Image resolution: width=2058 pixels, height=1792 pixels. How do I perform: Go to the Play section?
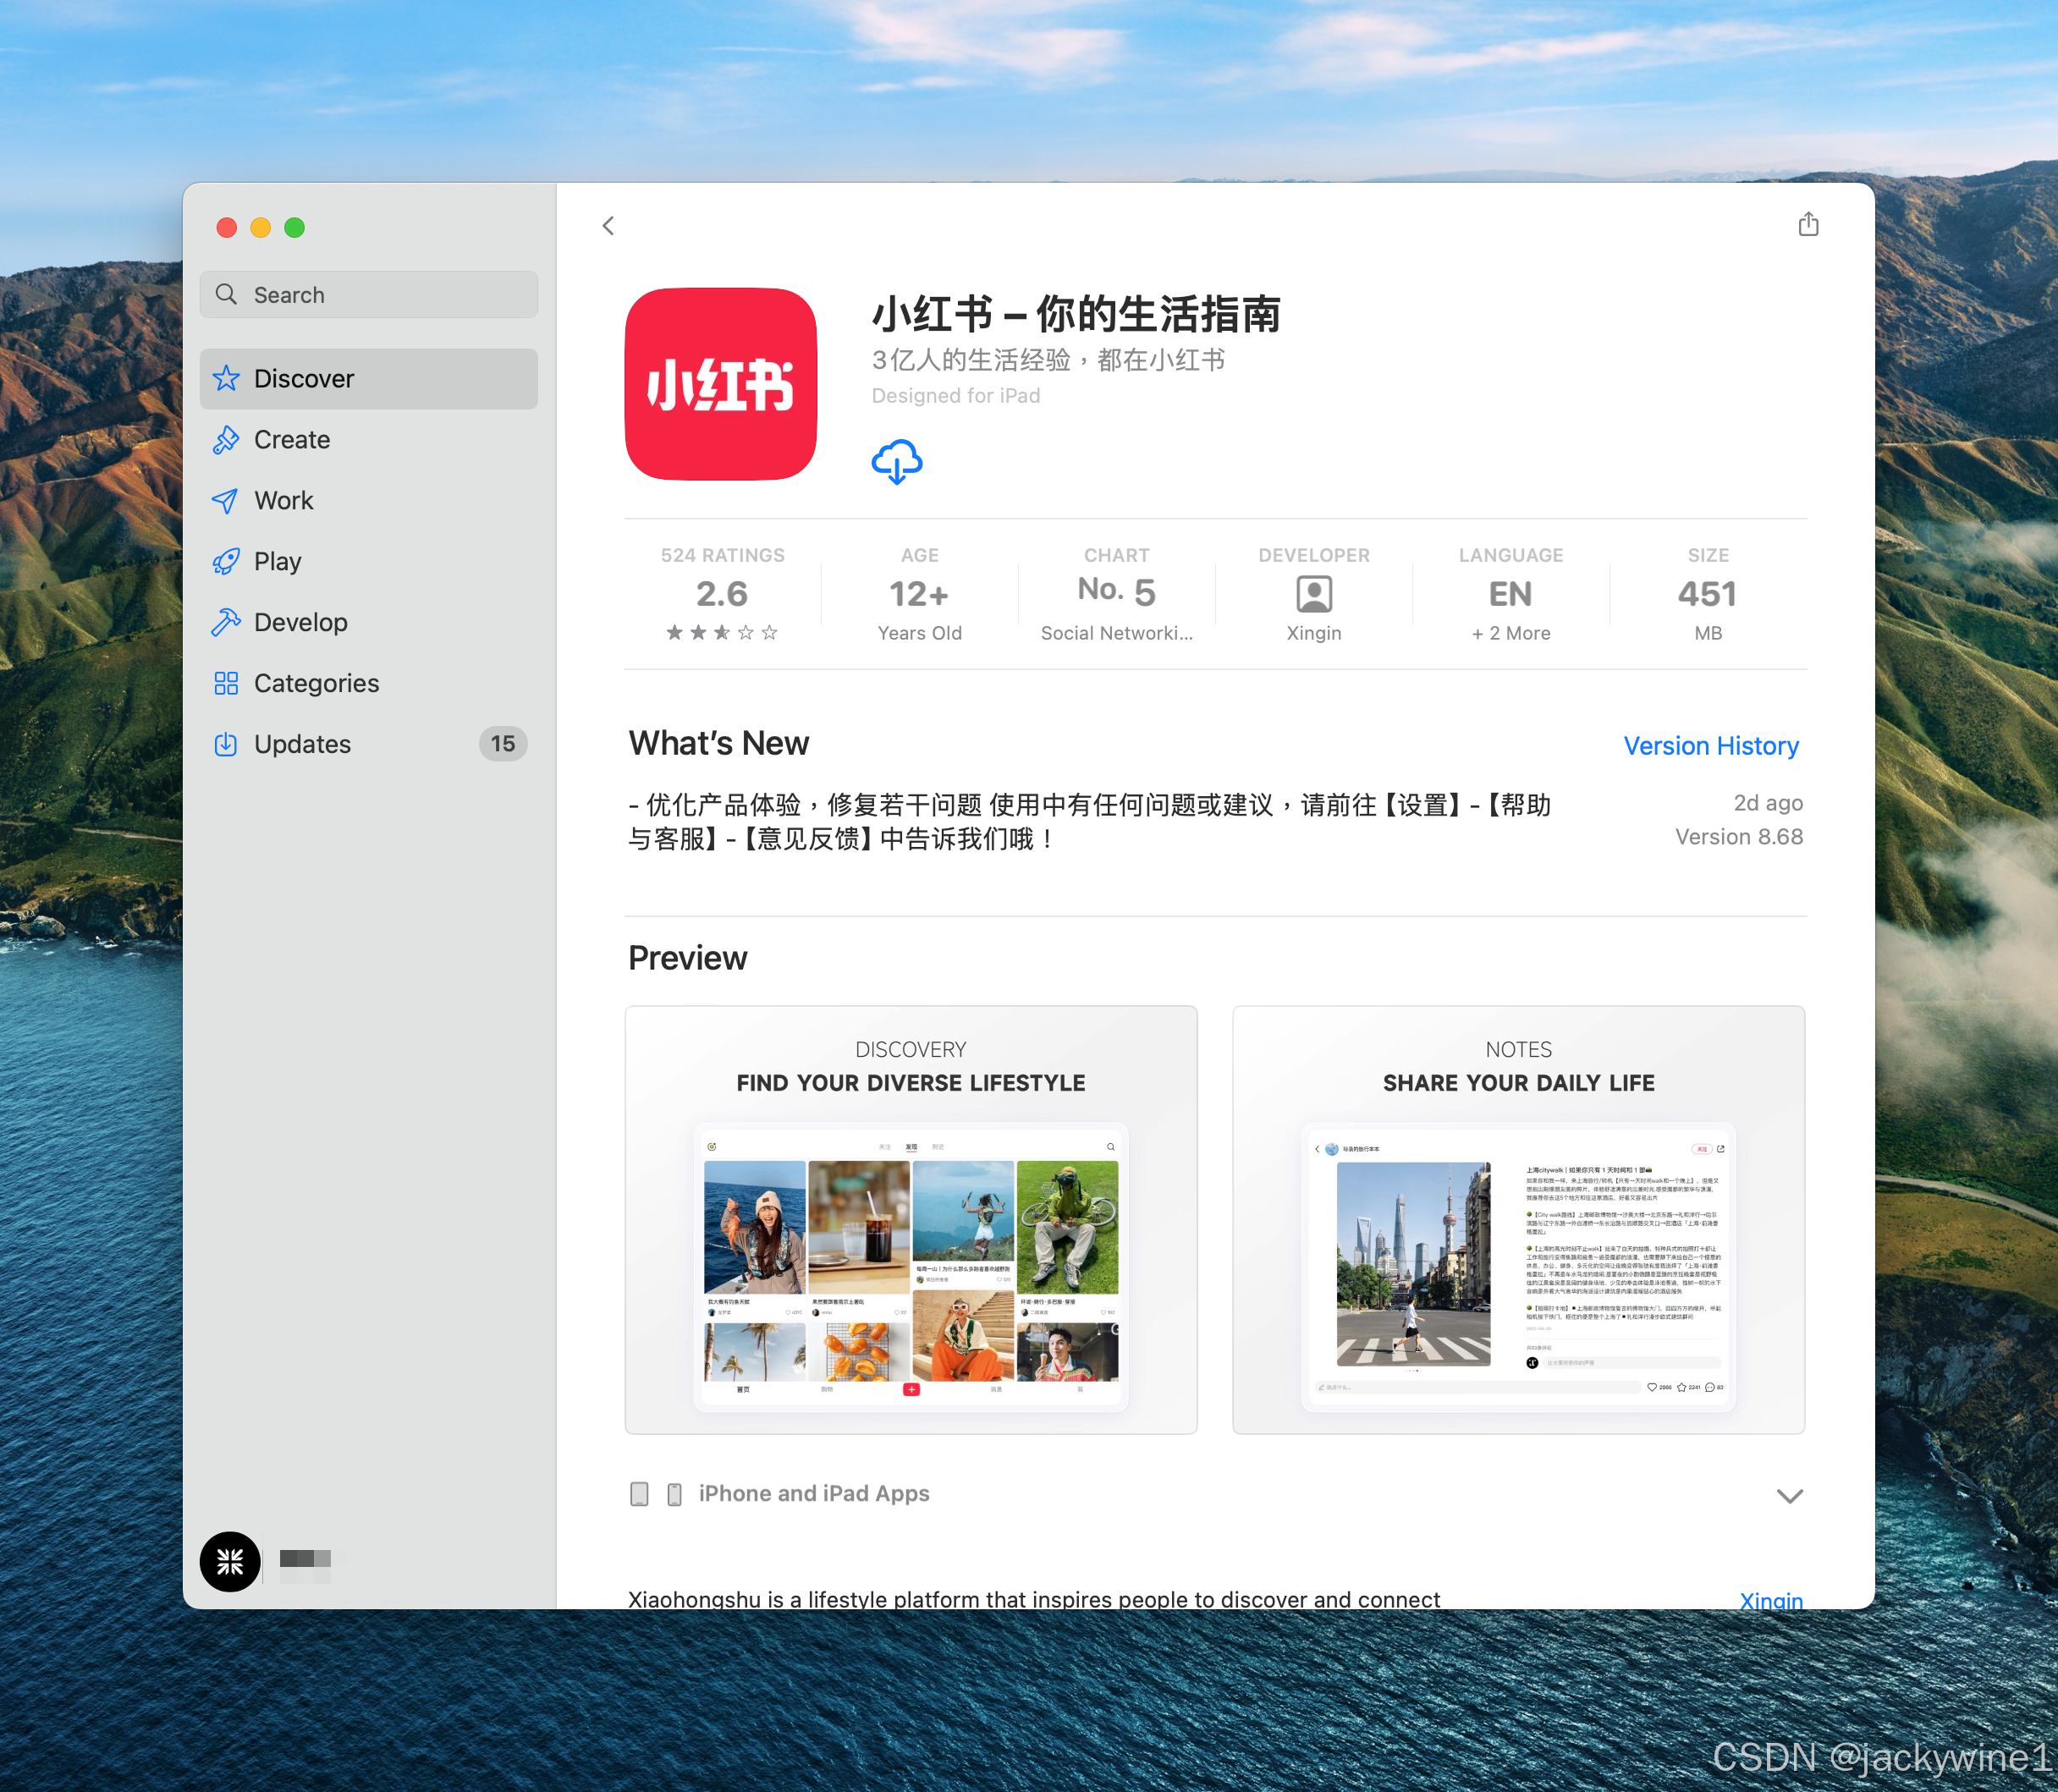278,562
